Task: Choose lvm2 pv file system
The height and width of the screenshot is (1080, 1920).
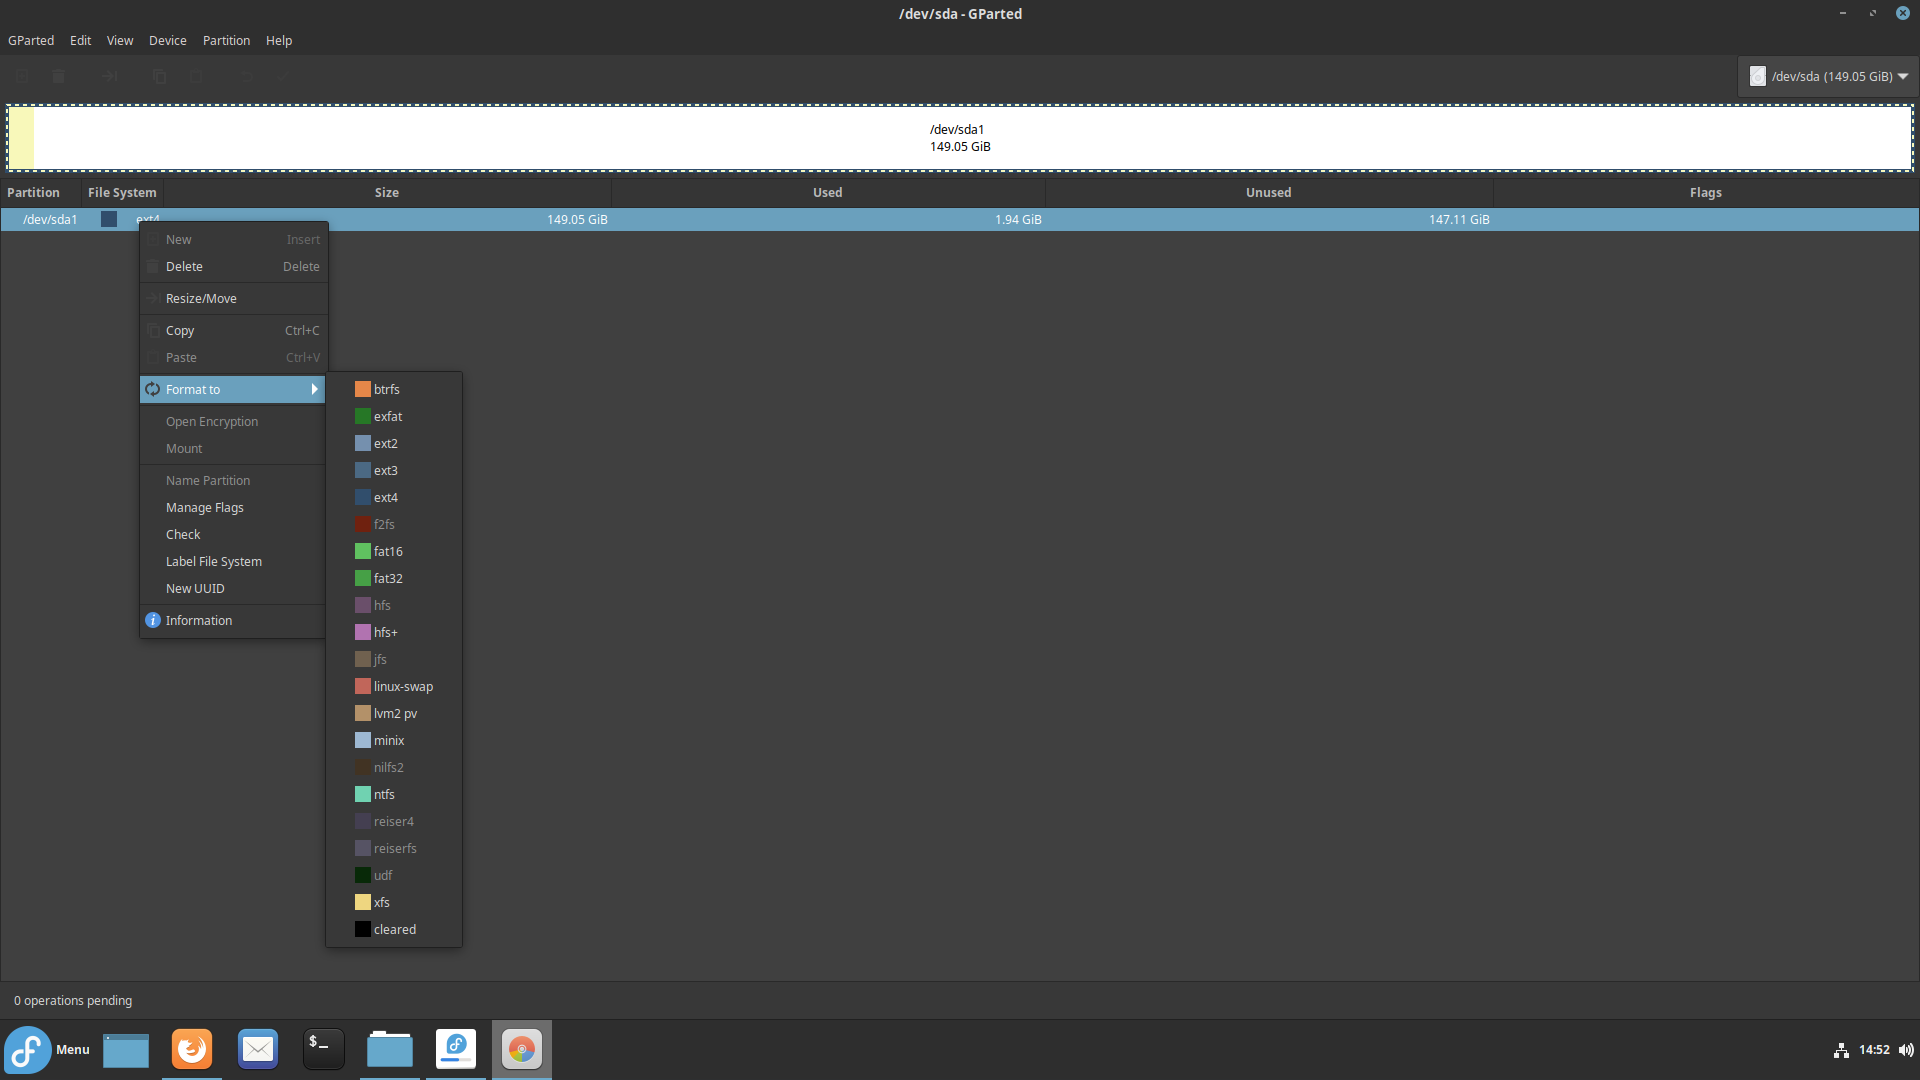Action: click(394, 713)
